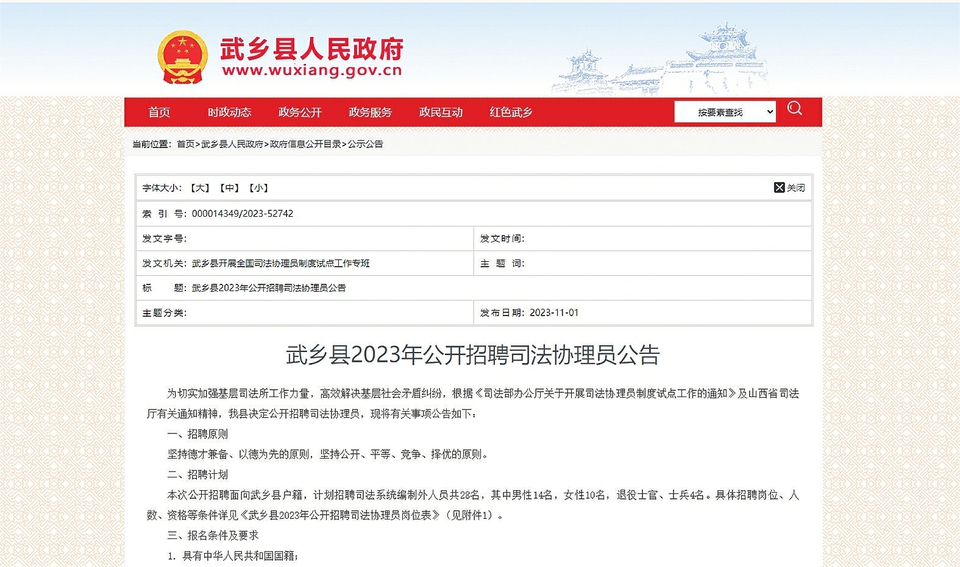Click the 关闭 X icon
The height and width of the screenshot is (567, 960).
point(779,187)
